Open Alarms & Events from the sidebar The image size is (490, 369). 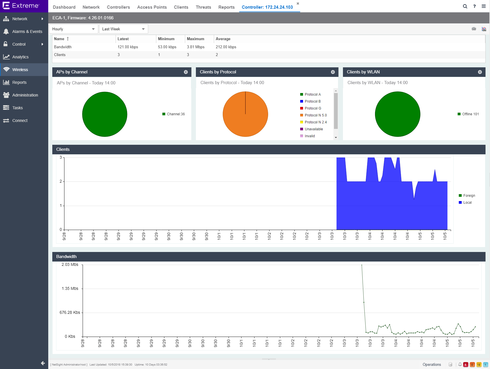(x=24, y=32)
